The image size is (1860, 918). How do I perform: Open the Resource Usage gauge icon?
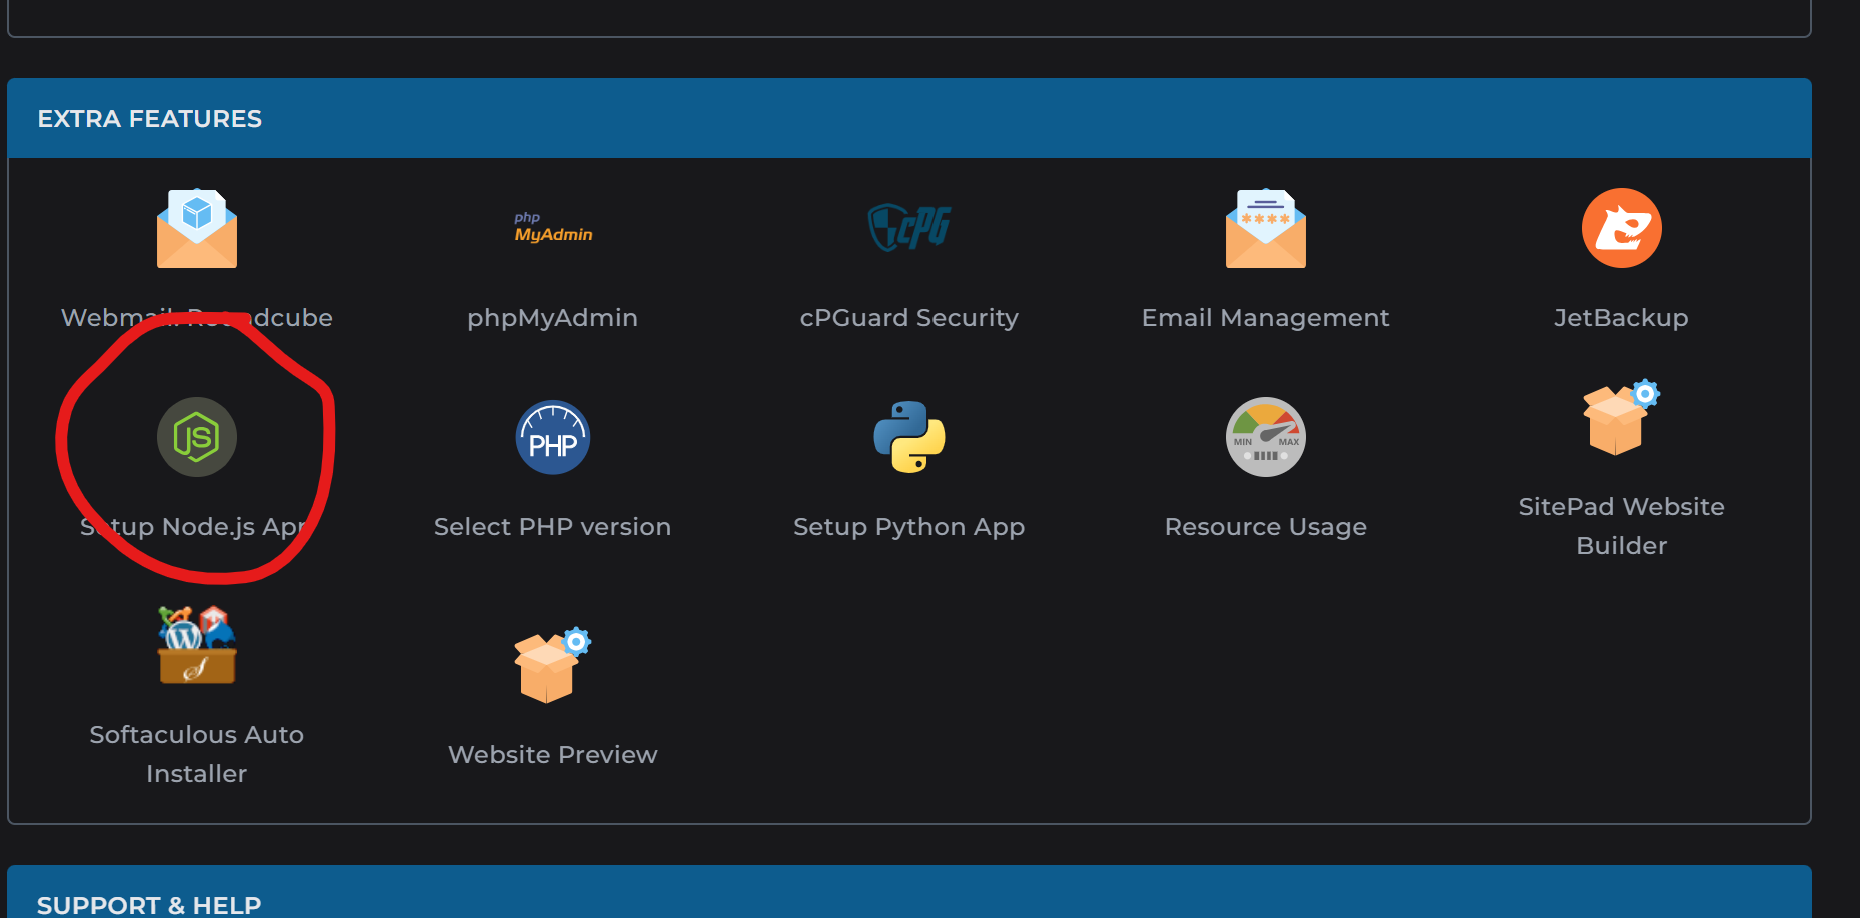pos(1265,437)
